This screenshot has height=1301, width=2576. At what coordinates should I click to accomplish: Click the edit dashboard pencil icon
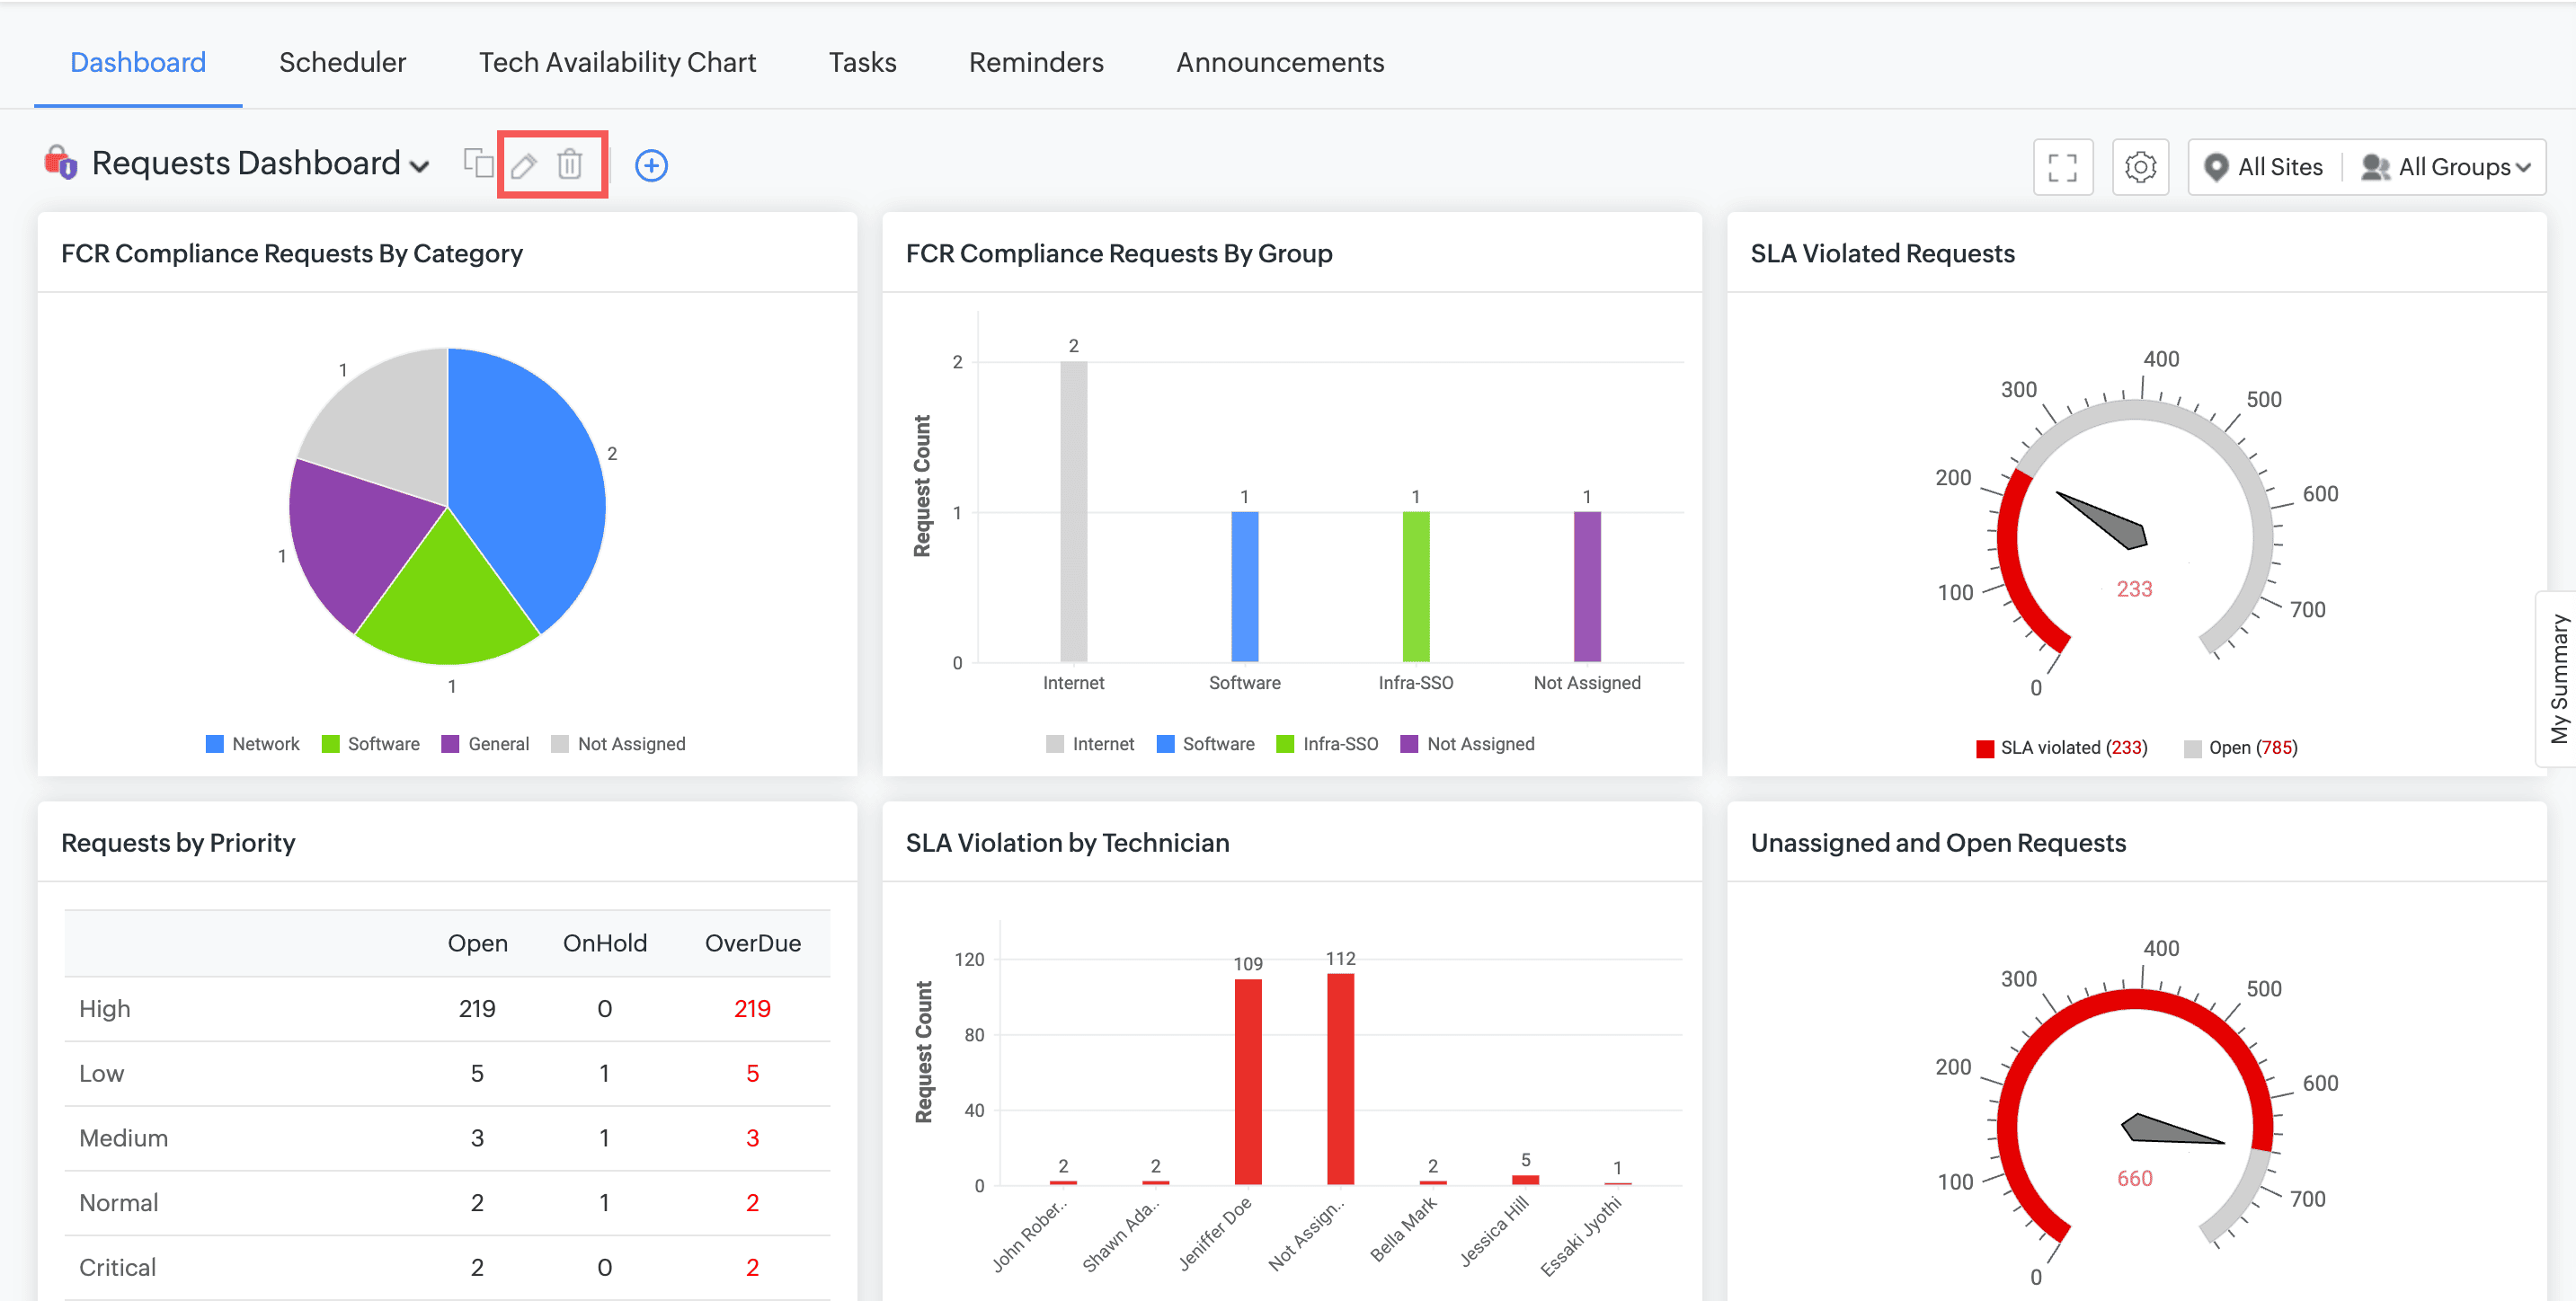[524, 165]
